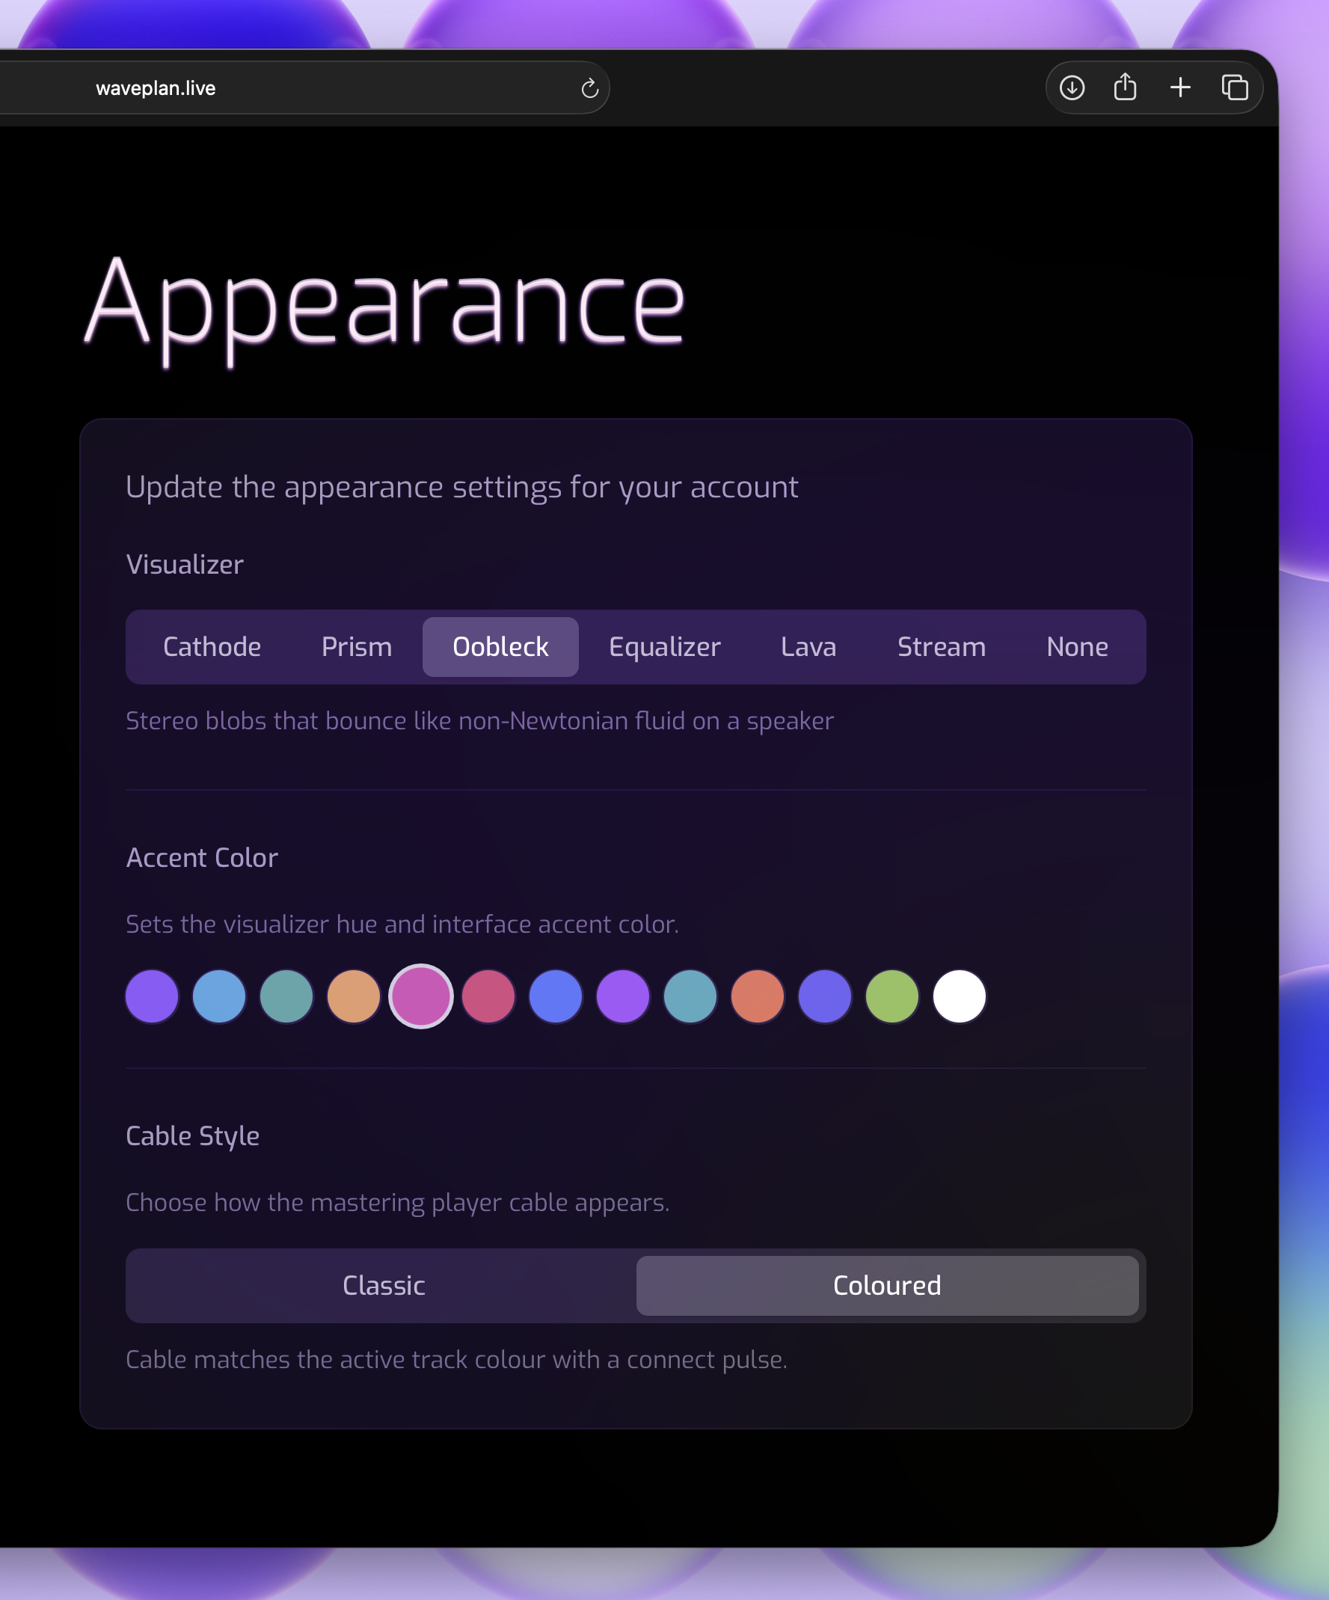Select the Cathode visualizer
This screenshot has width=1329, height=1600.
[212, 647]
